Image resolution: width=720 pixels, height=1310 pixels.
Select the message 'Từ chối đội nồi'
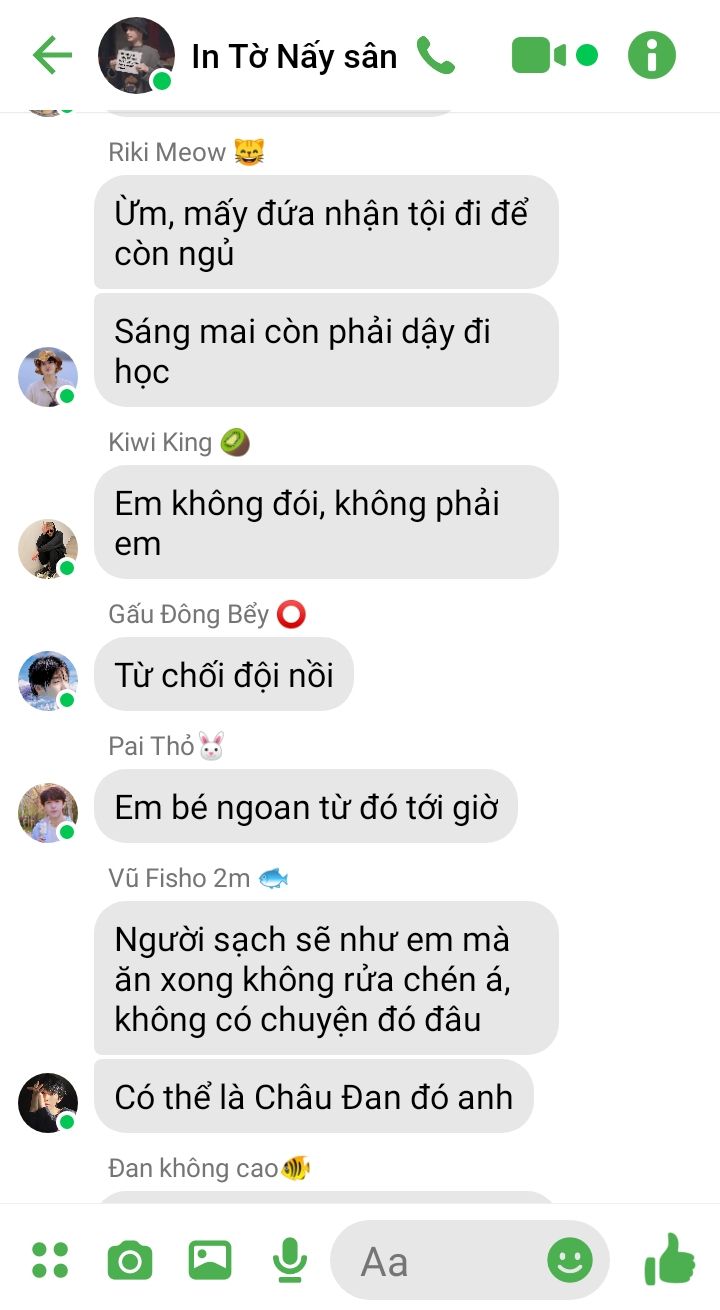(x=224, y=674)
